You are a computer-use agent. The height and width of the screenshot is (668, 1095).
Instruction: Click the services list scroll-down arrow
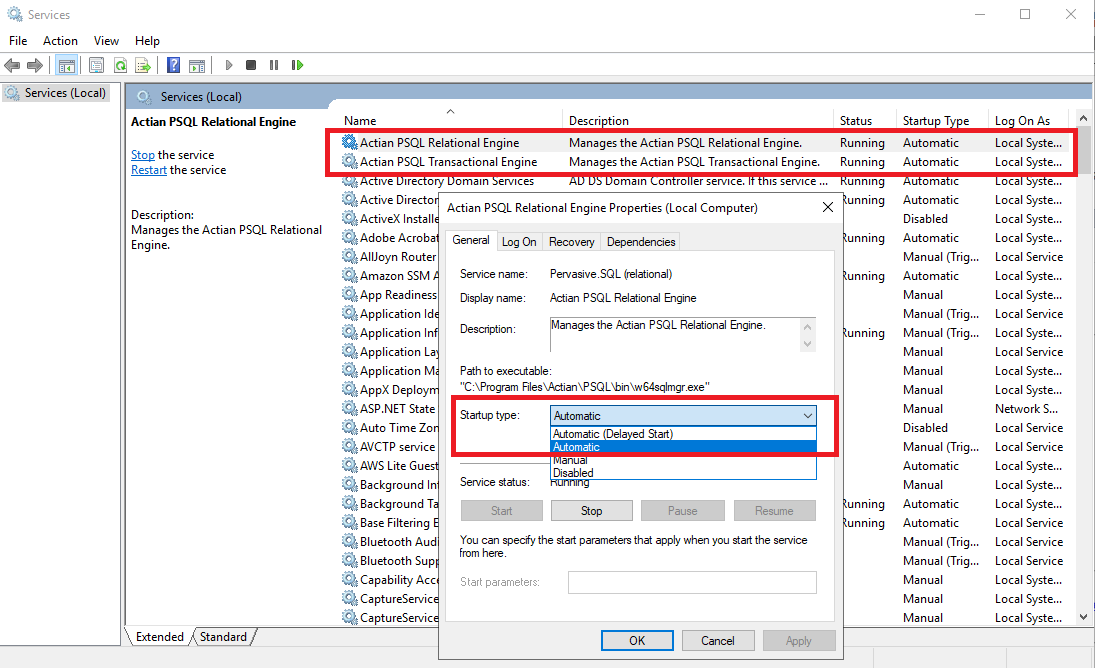pyautogui.click(x=1083, y=617)
